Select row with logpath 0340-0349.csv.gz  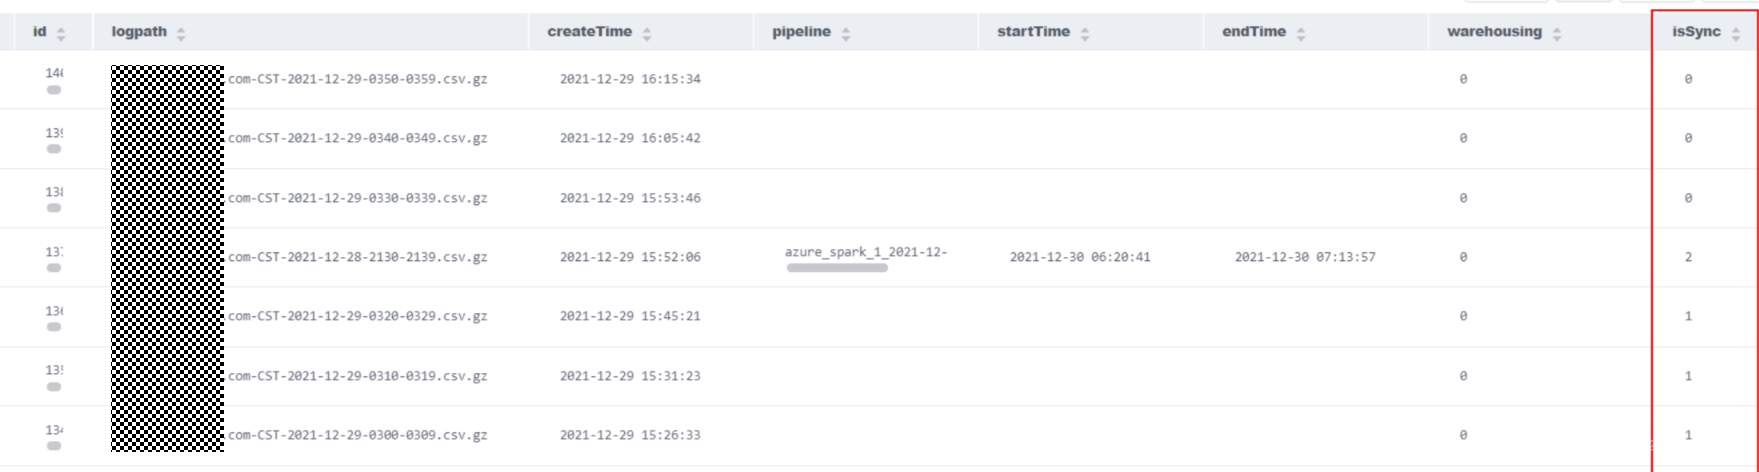357,138
